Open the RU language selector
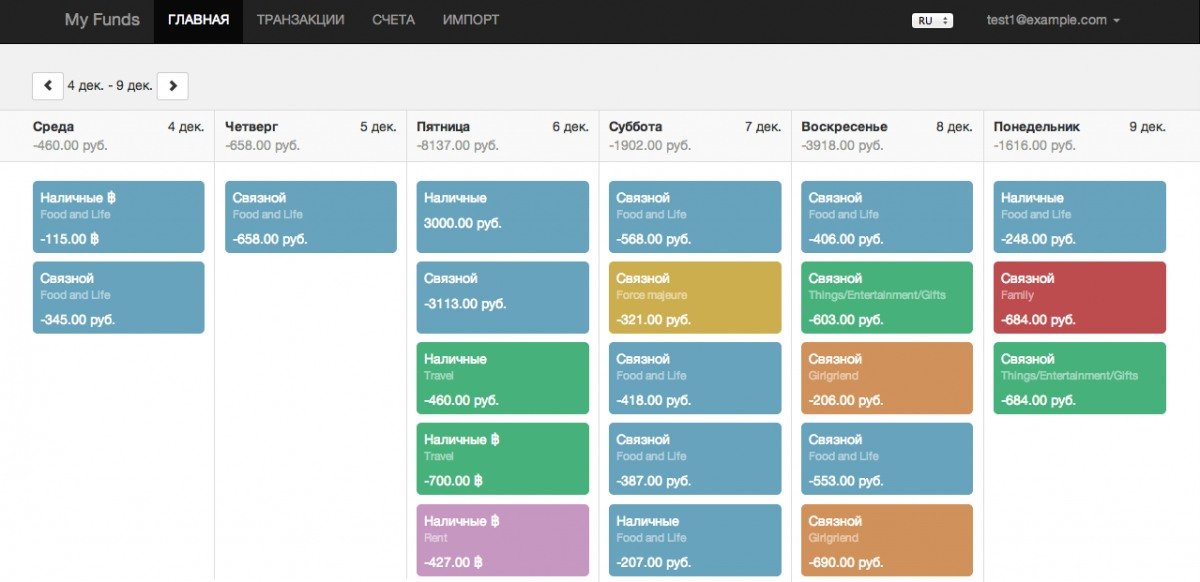This screenshot has width=1200, height=582. point(933,20)
